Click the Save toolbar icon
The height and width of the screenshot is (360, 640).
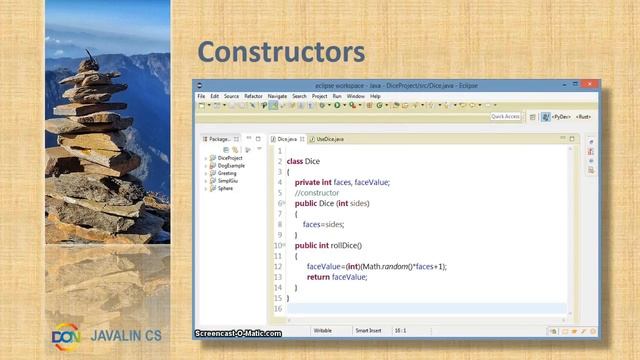pyautogui.click(x=233, y=106)
